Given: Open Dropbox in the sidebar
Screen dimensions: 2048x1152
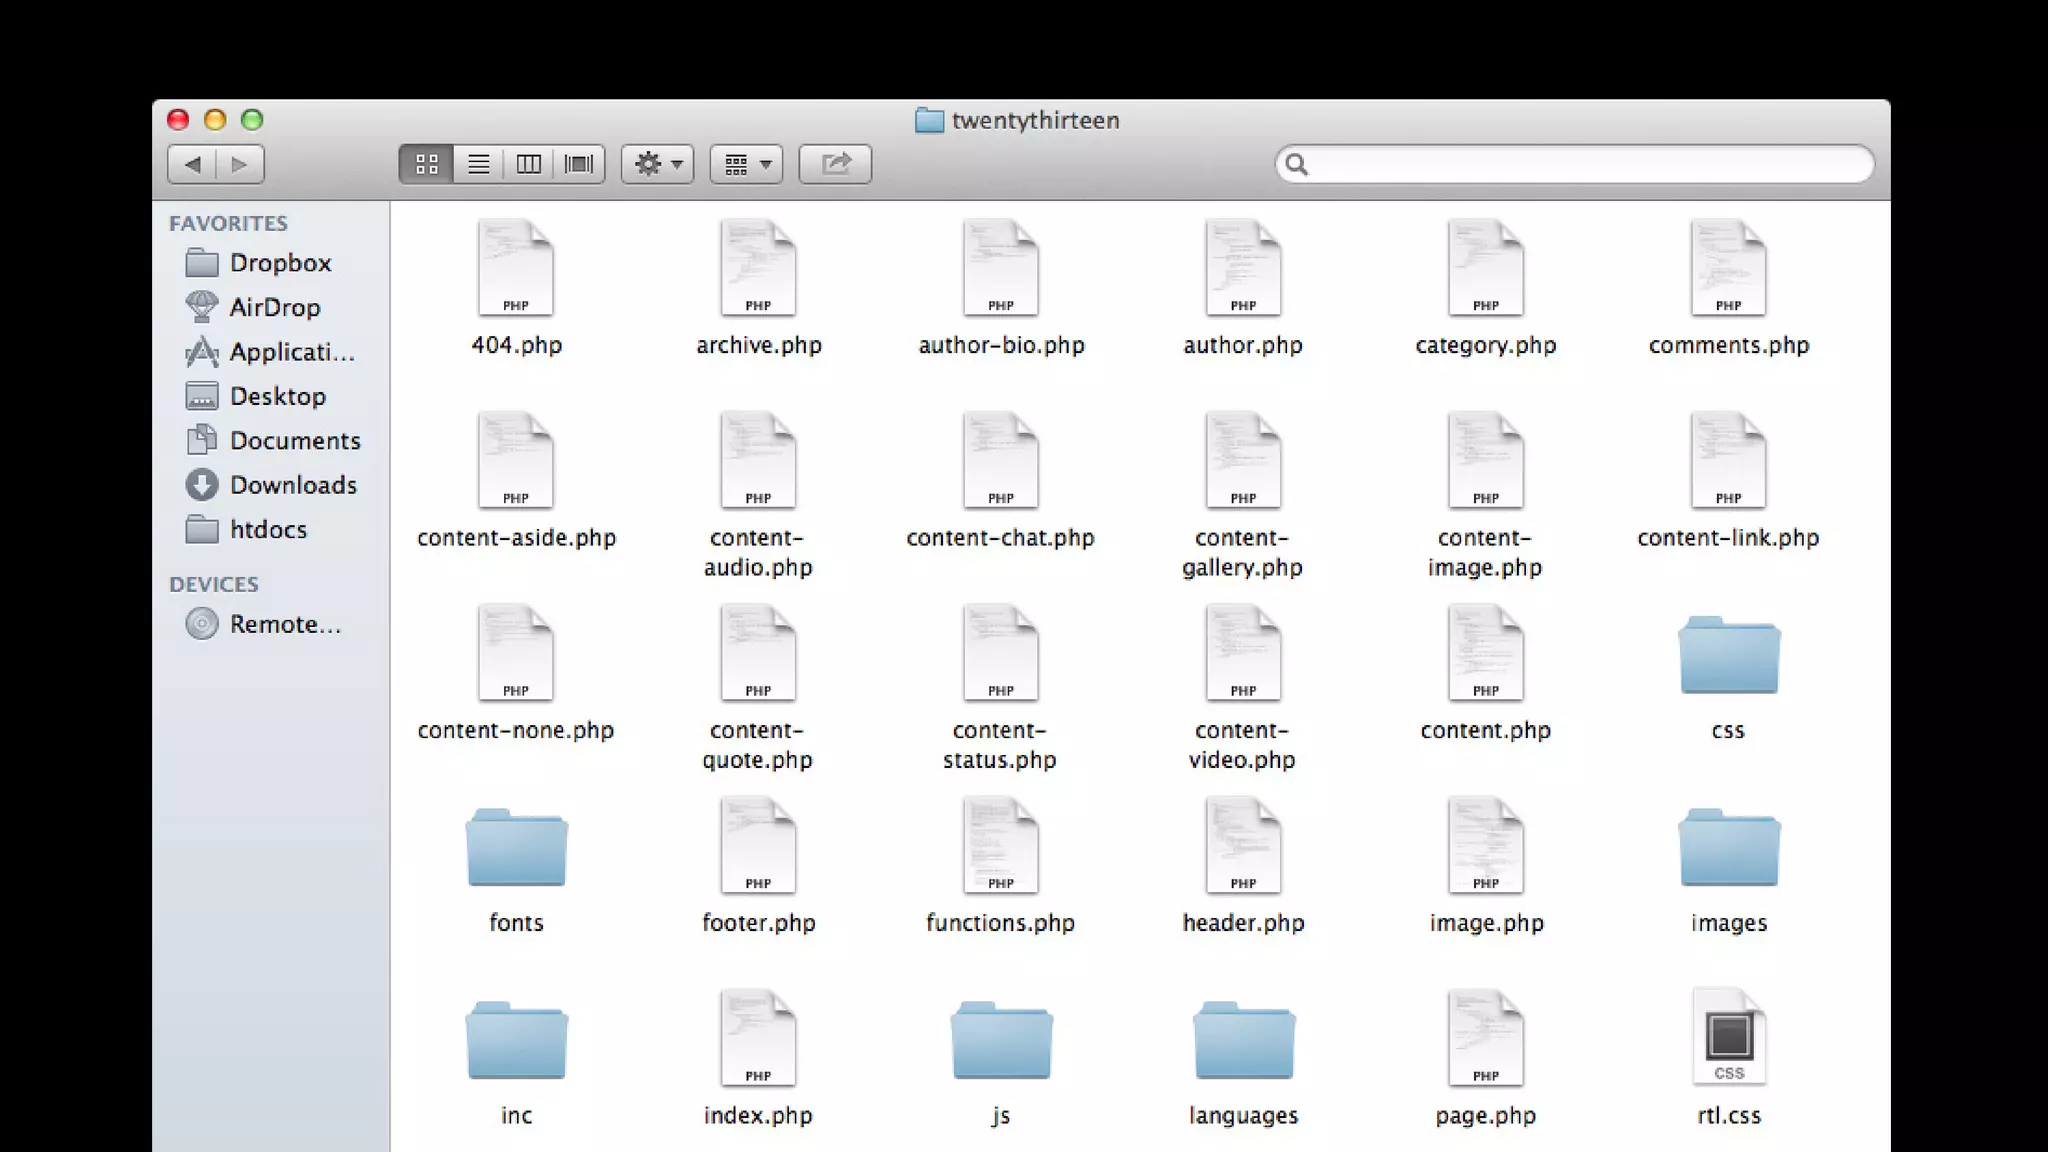Looking at the screenshot, I should pos(280,263).
